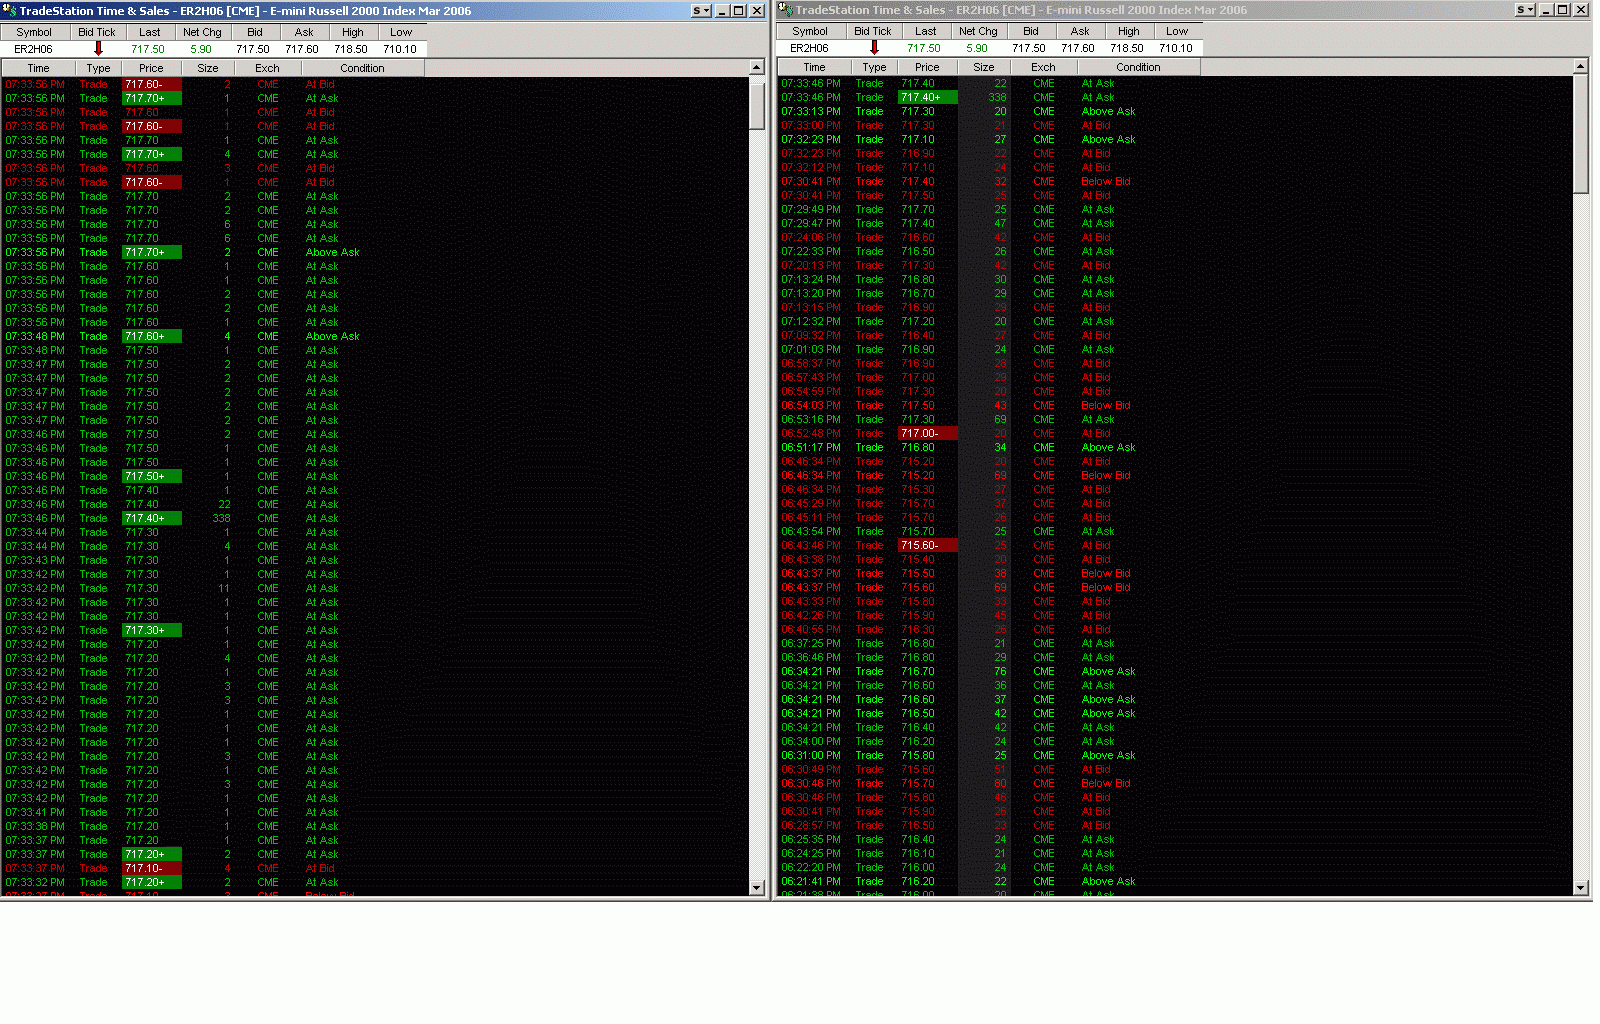Viewport: 1600px width, 1024px height.
Task: Click the 718.50 High value in the left window
Action: (x=351, y=49)
